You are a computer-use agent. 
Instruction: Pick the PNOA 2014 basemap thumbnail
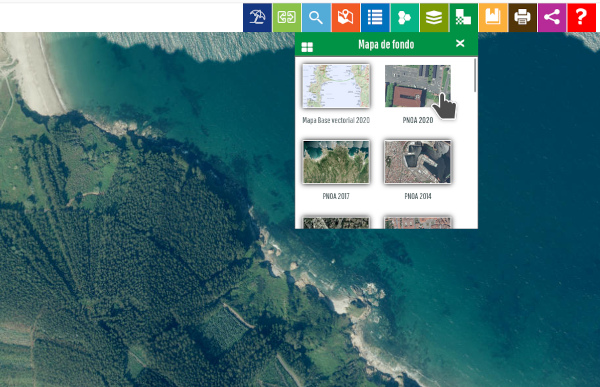(x=417, y=162)
